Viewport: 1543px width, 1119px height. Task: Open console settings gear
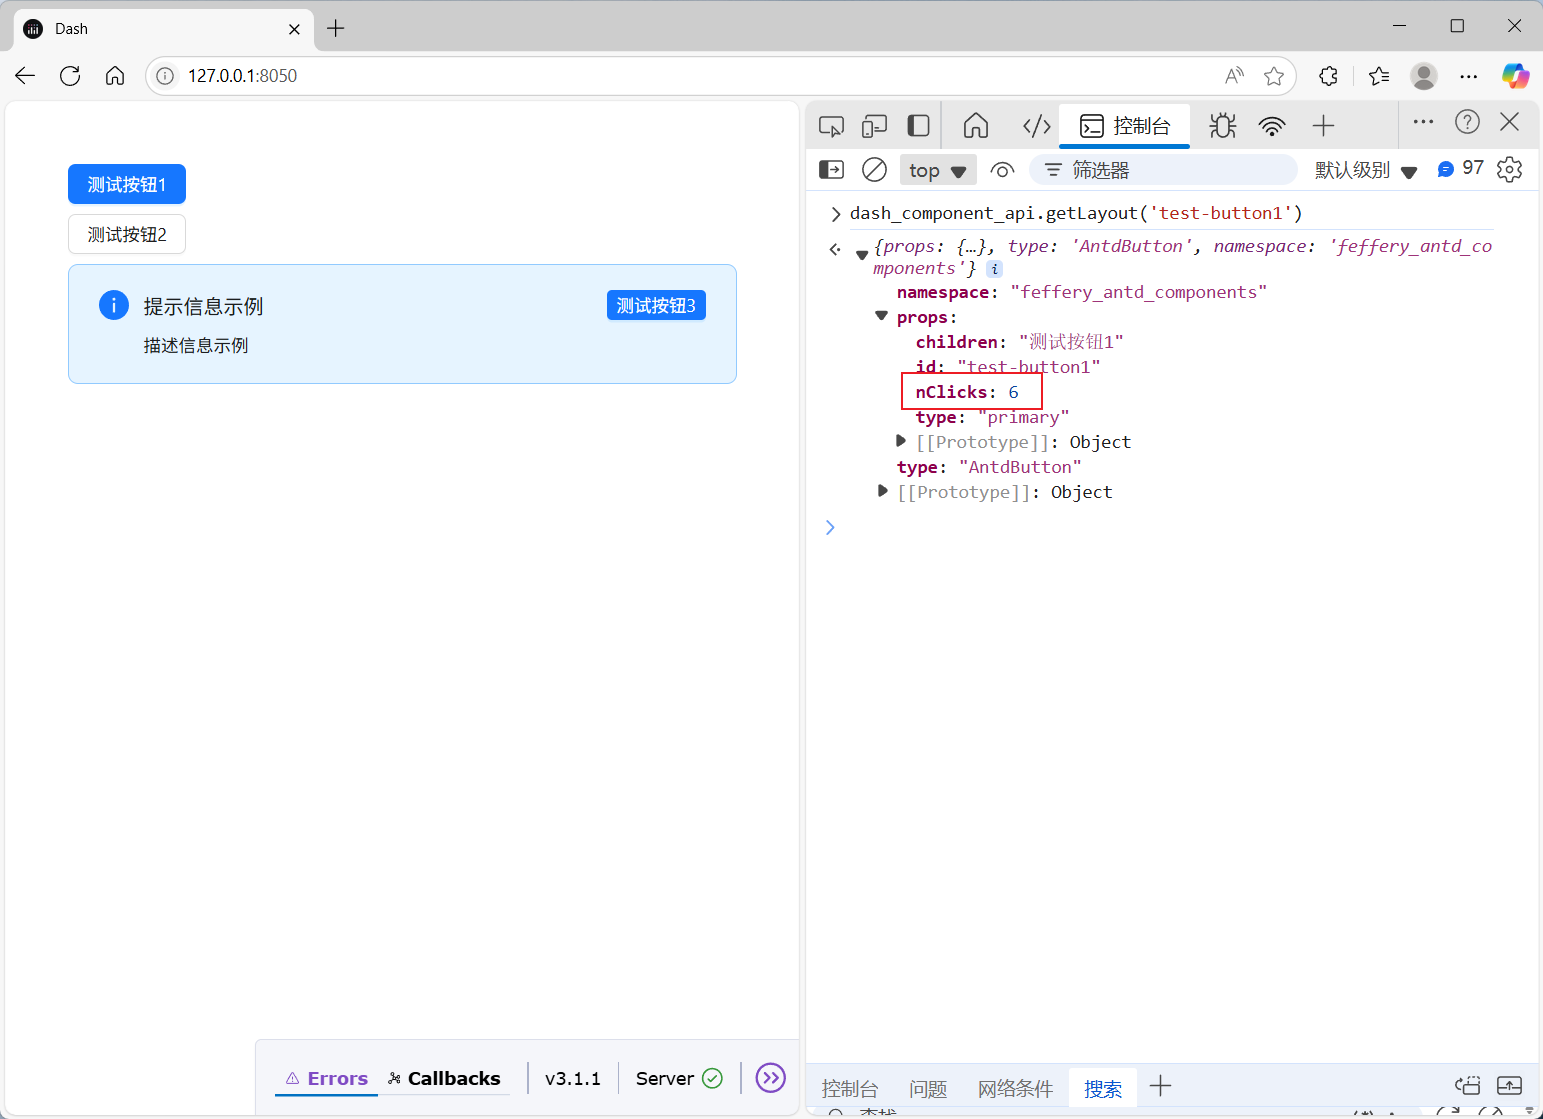(1509, 170)
